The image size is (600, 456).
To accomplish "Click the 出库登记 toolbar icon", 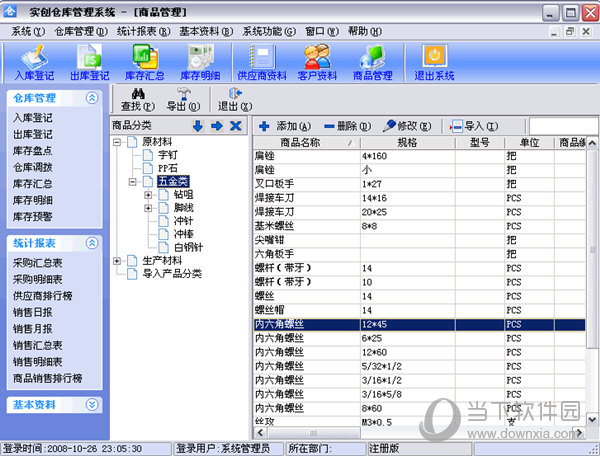I will tap(87, 61).
